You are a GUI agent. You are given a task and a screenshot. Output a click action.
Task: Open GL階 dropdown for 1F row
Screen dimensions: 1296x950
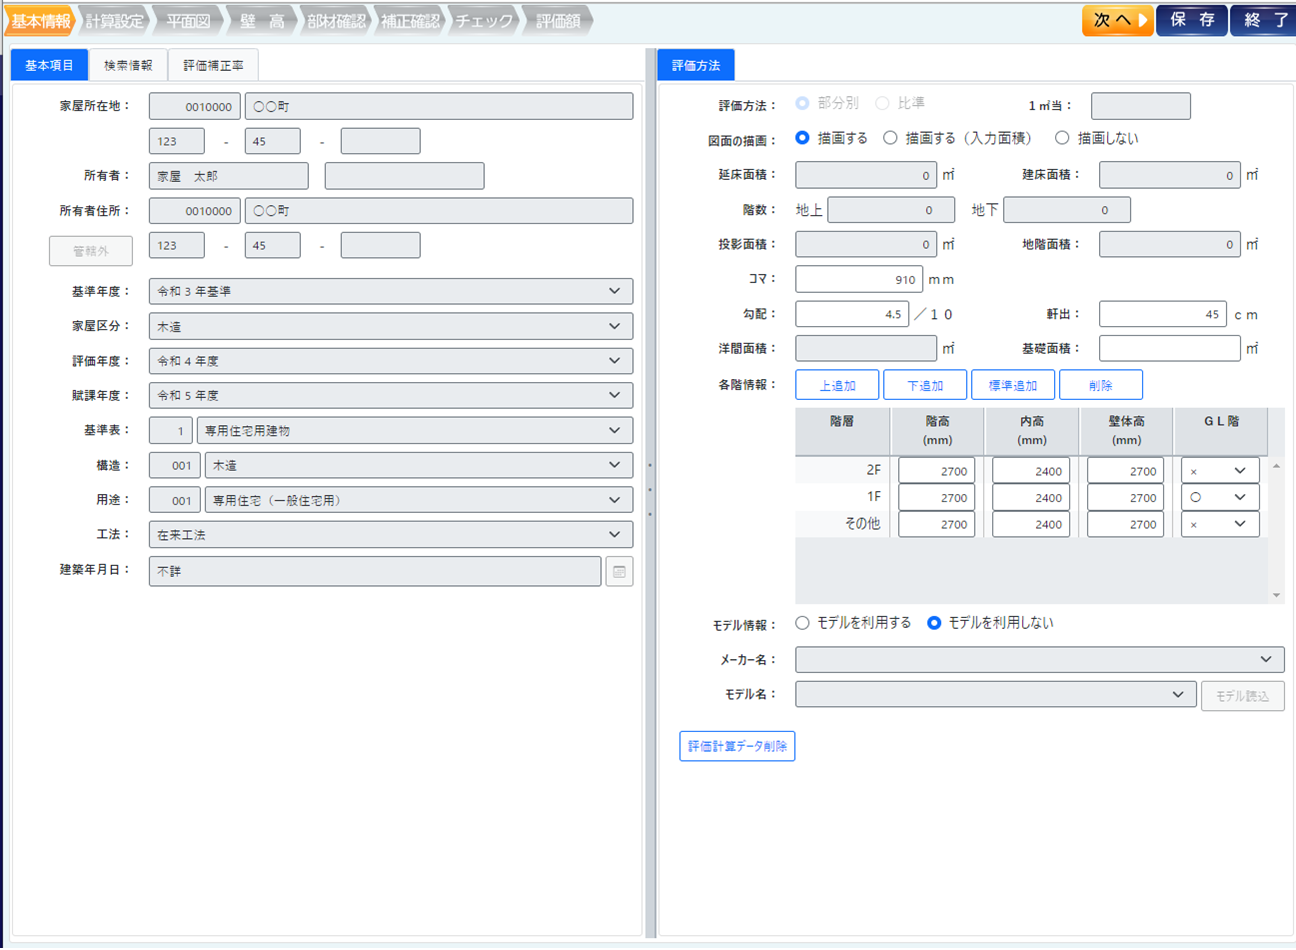pos(1219,498)
